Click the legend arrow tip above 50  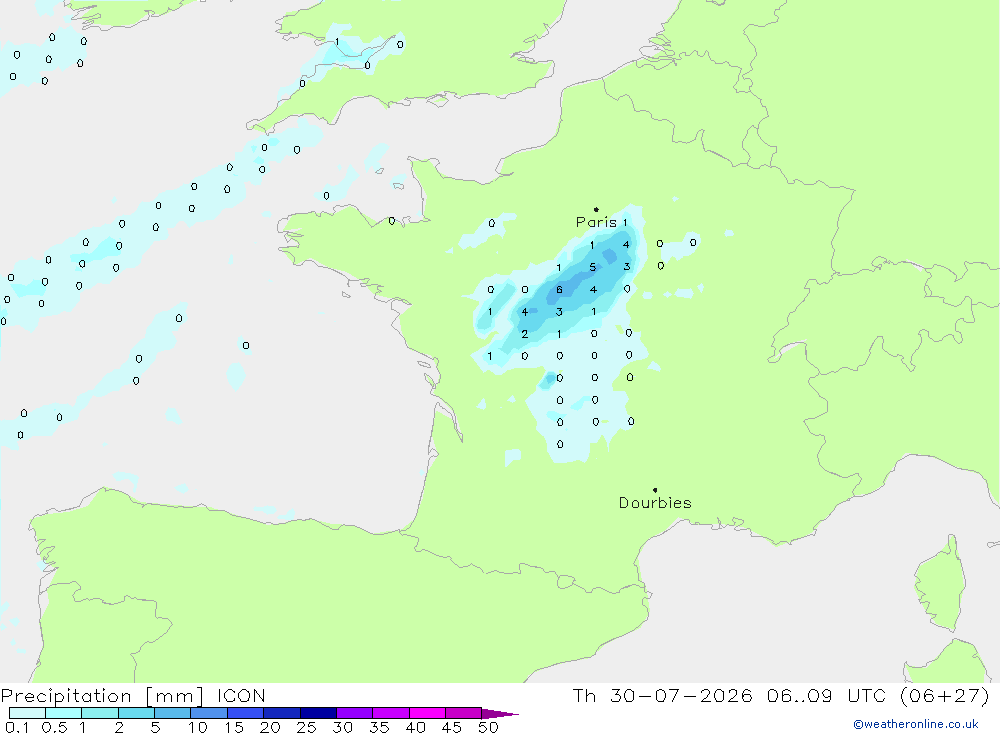(500, 714)
